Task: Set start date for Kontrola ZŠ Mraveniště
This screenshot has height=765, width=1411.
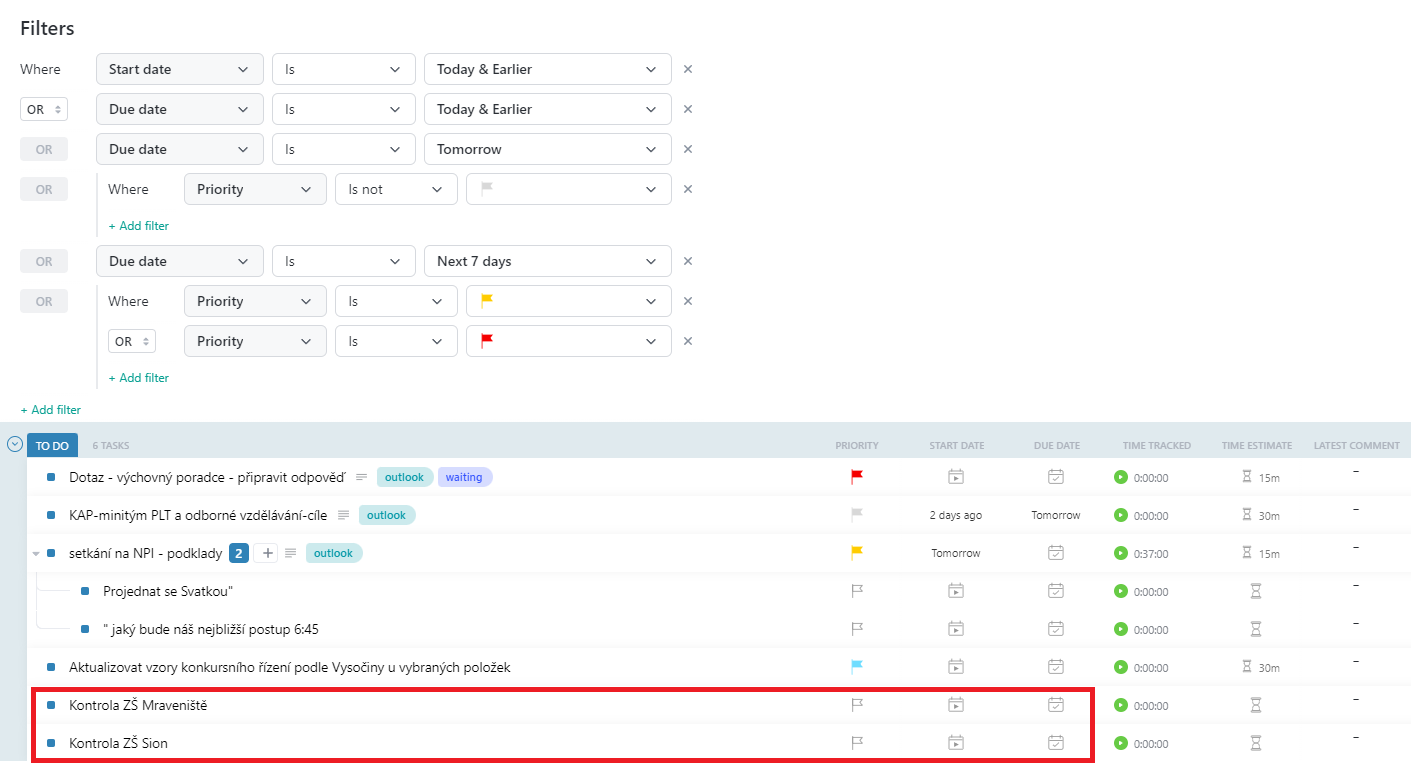Action: 956,705
